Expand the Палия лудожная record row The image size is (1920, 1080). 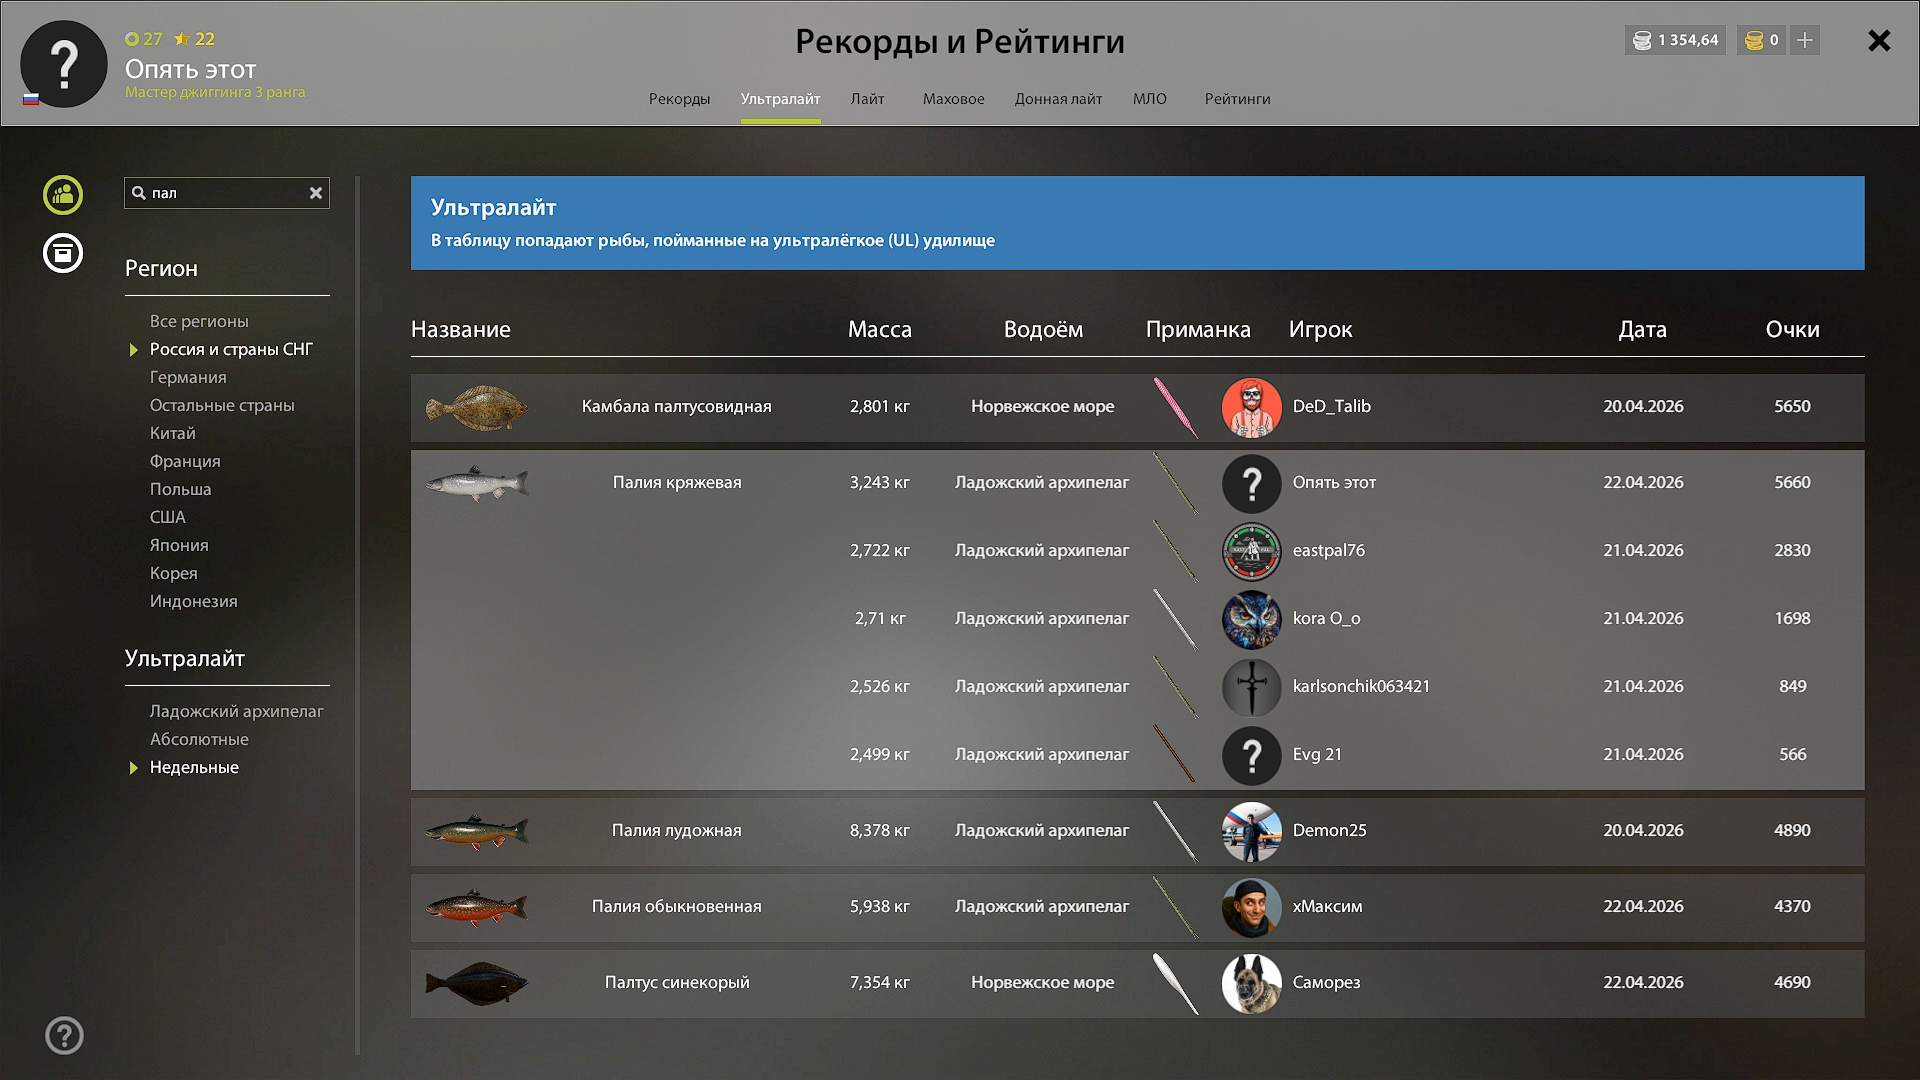[676, 831]
